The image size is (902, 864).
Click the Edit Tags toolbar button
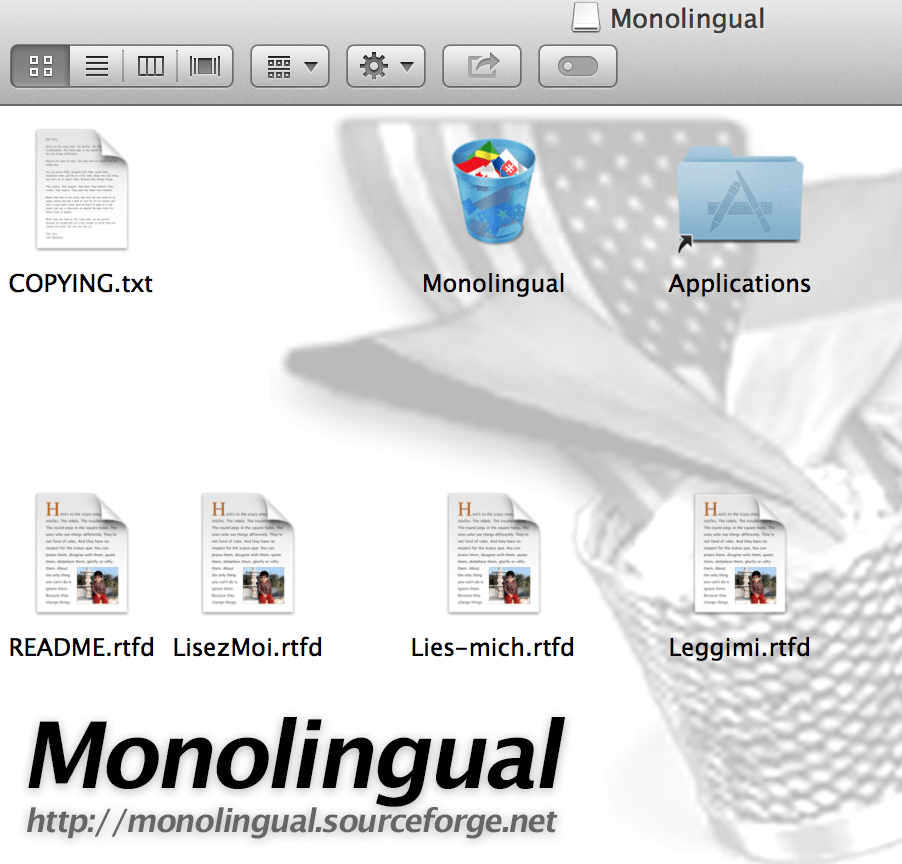(578, 67)
